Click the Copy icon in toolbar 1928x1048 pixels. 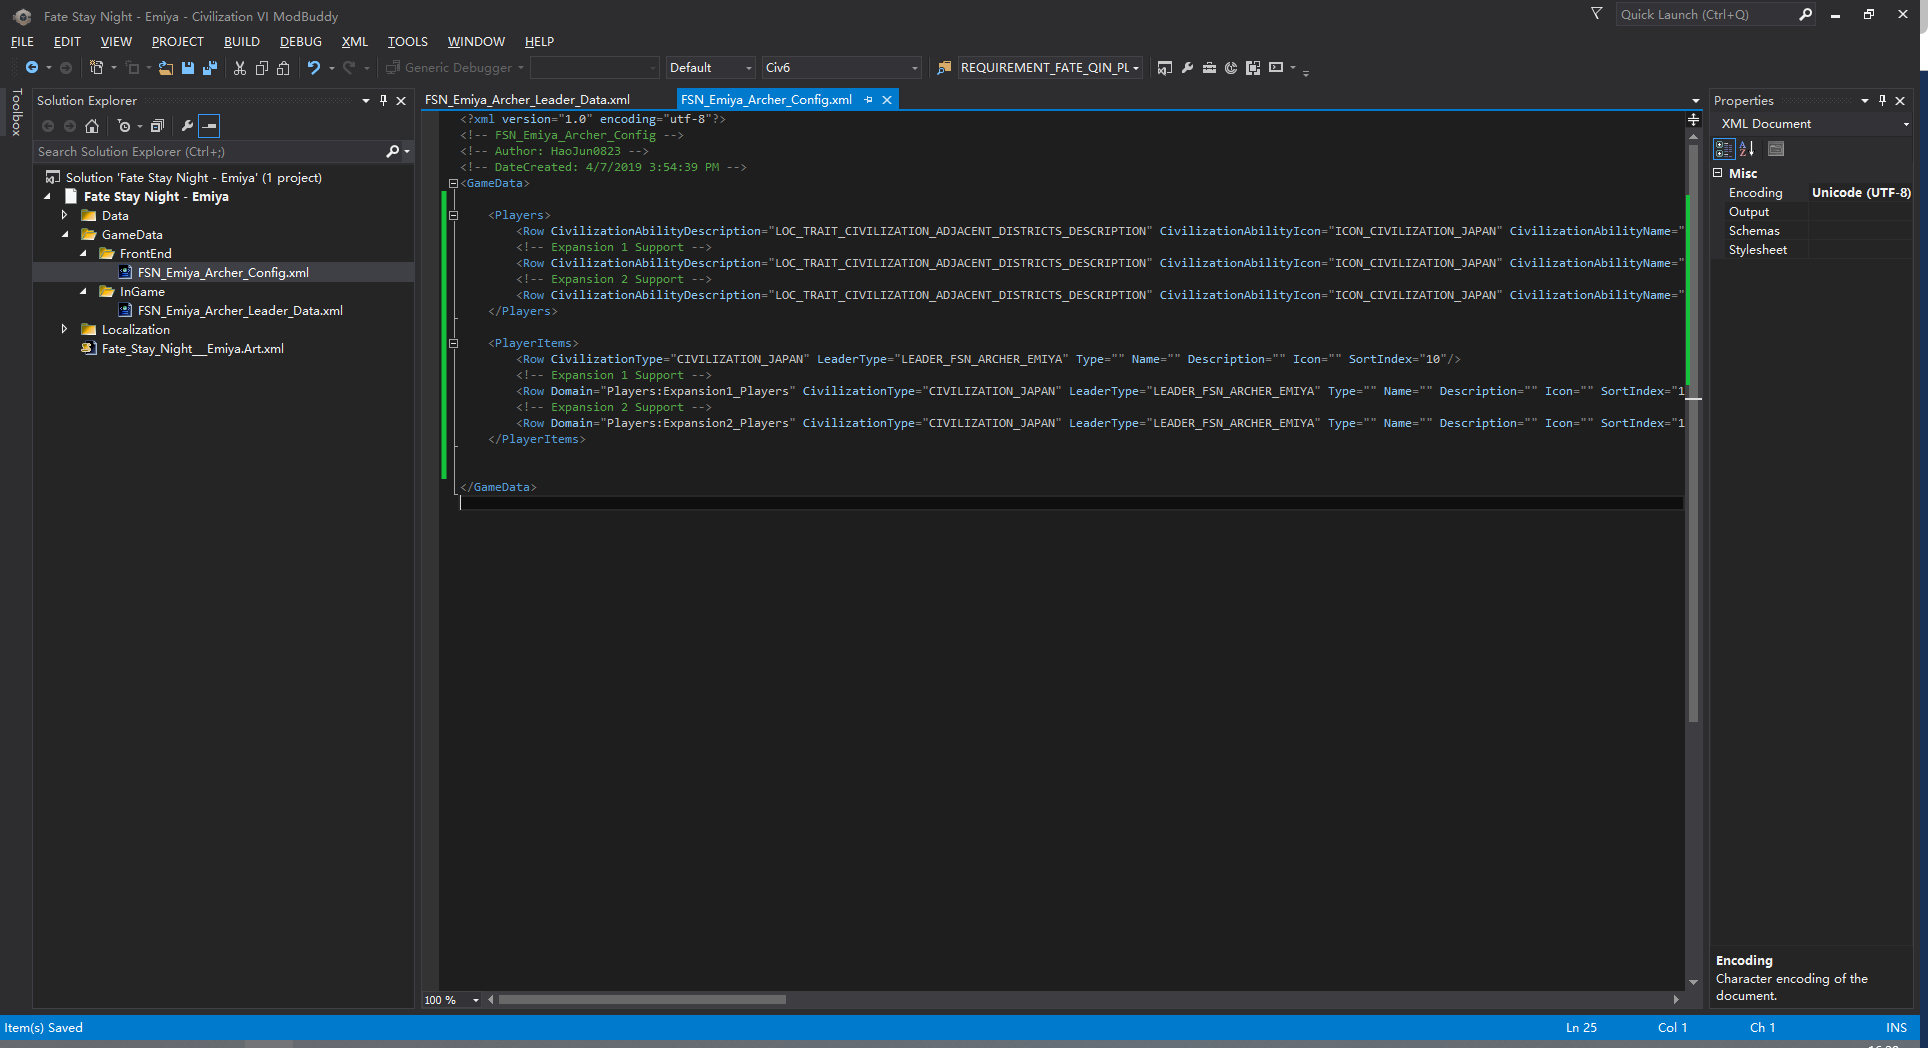[262, 68]
